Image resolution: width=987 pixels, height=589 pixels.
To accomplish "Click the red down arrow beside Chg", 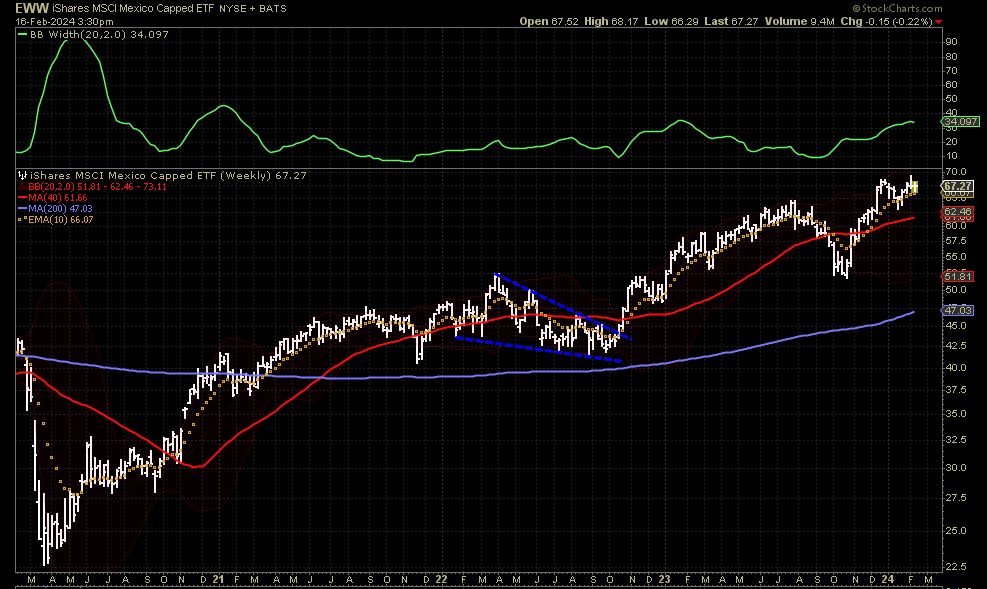I will point(939,22).
